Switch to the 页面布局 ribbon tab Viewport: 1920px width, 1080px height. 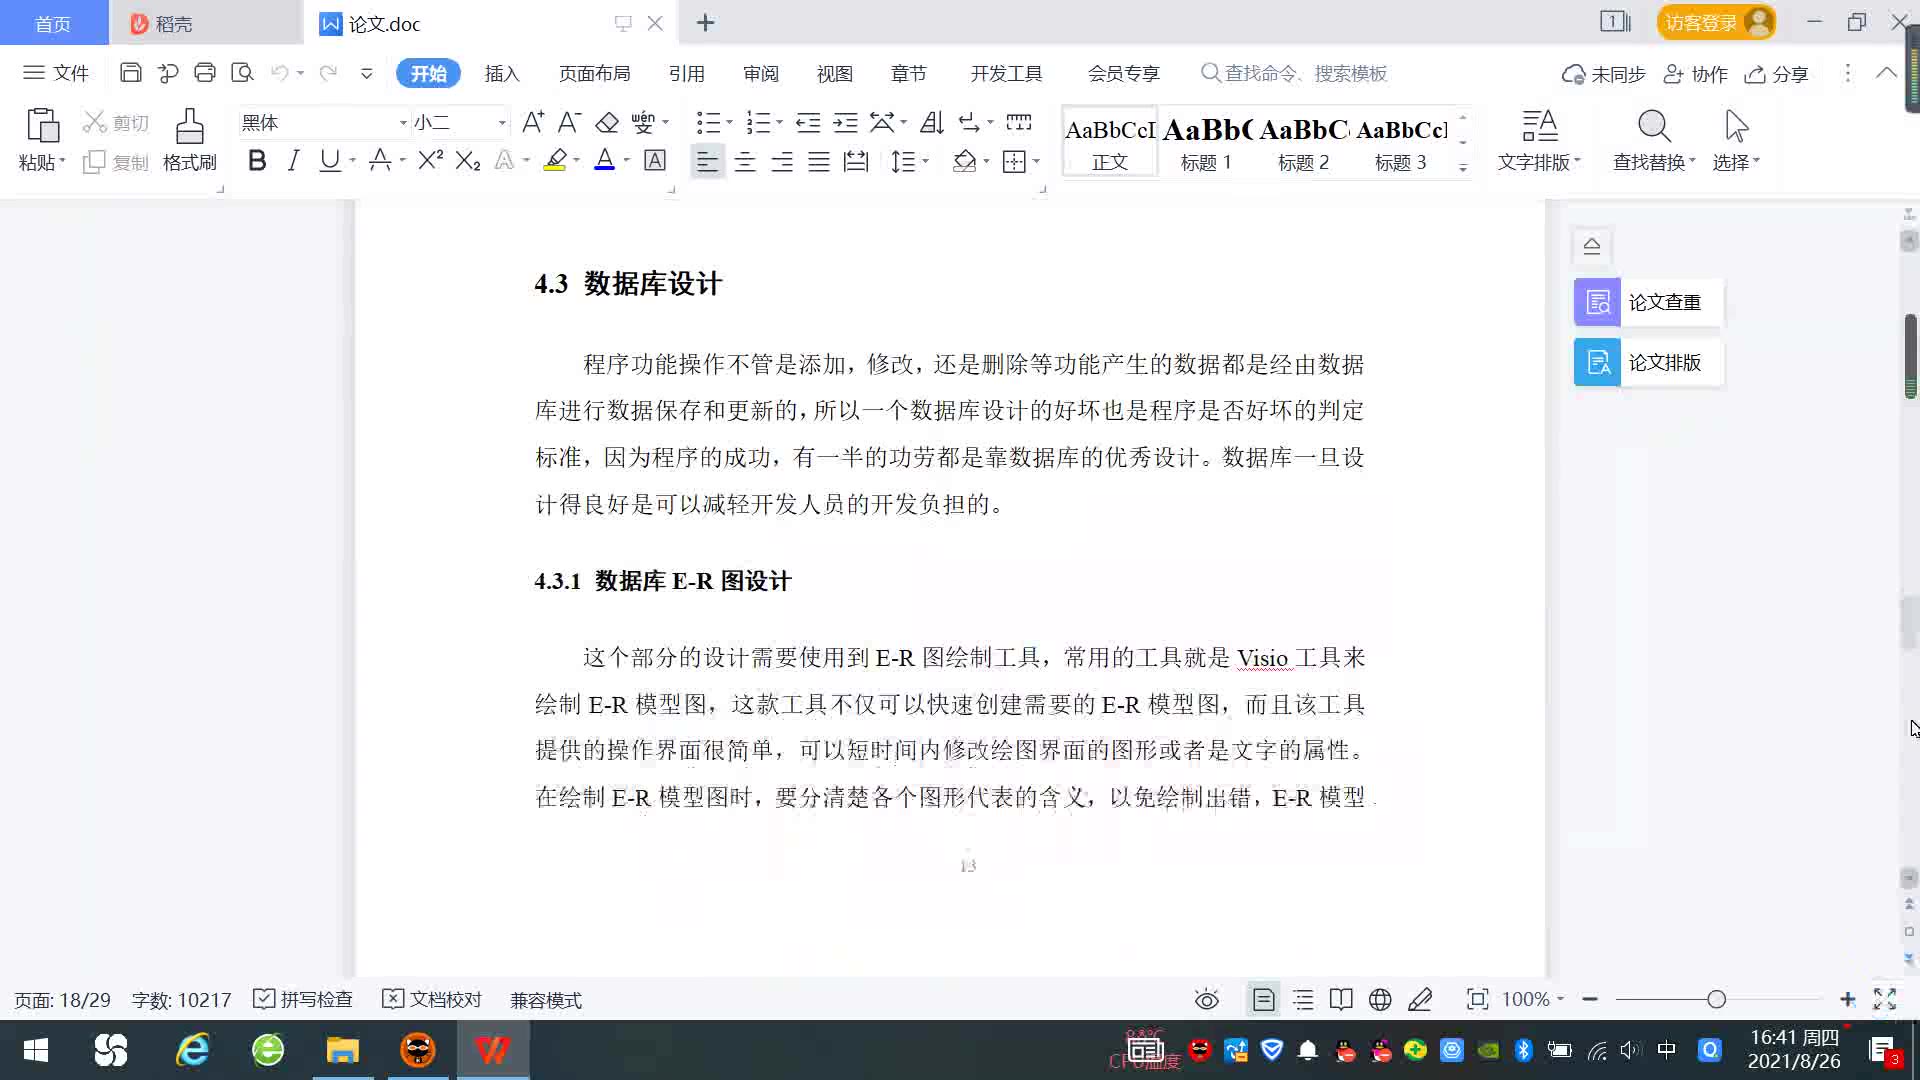(x=594, y=74)
